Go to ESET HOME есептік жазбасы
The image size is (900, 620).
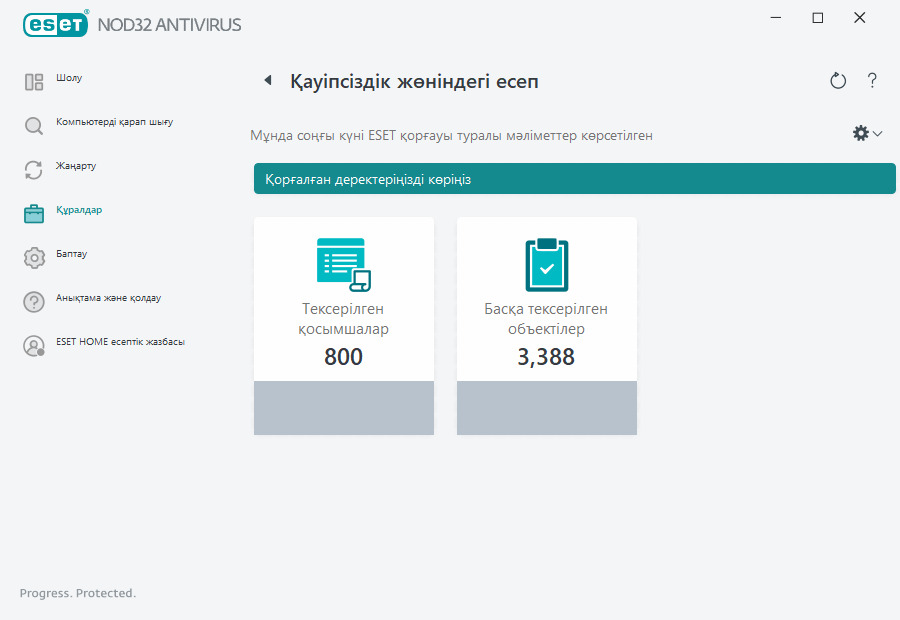[120, 342]
